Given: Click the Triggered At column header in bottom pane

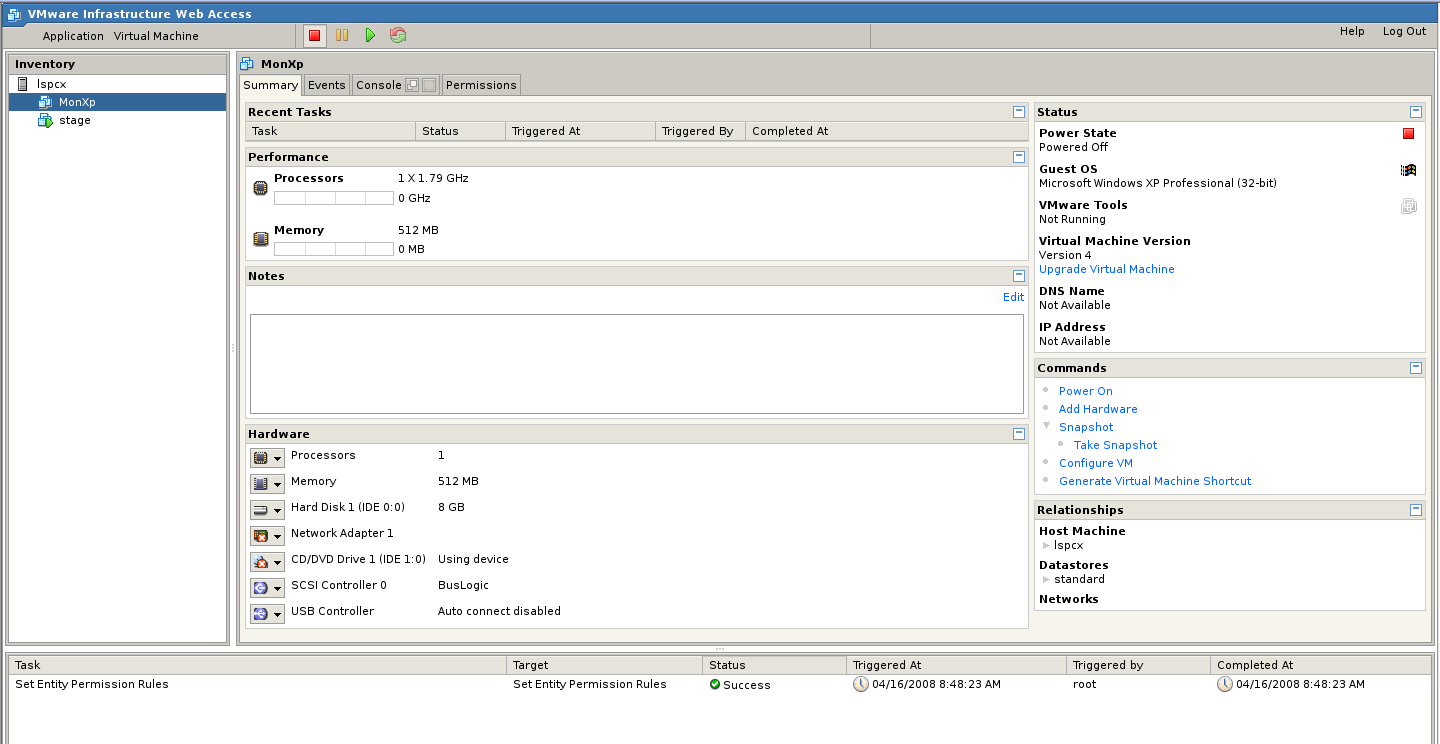Looking at the screenshot, I should pyautogui.click(x=956, y=665).
